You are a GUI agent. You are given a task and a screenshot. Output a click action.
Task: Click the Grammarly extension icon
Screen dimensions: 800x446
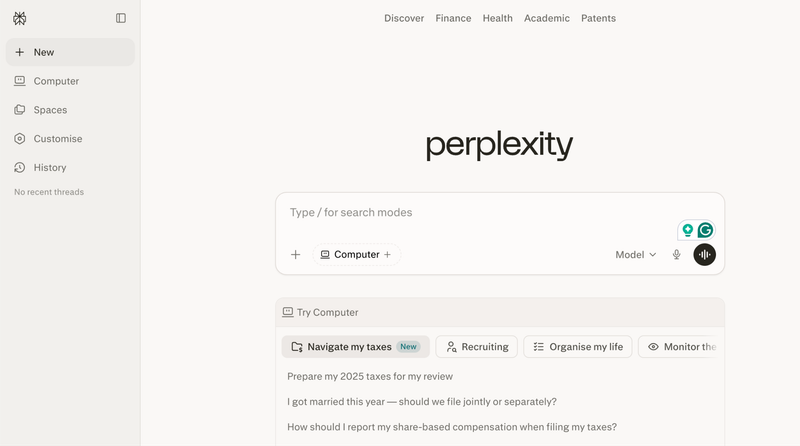pos(705,230)
